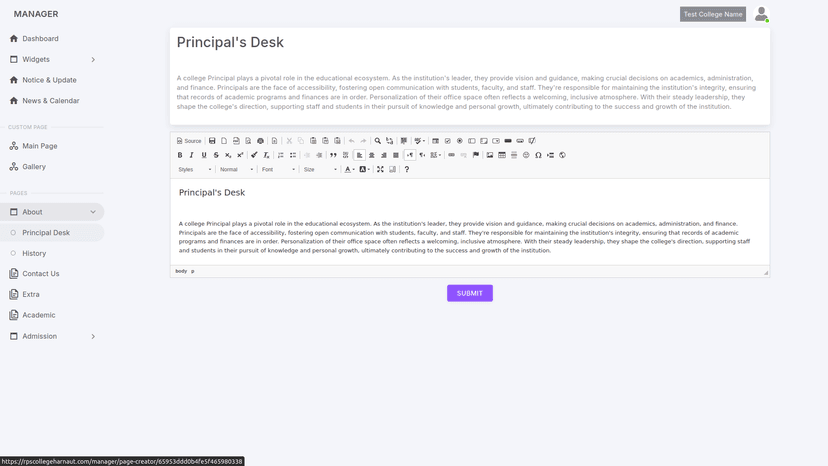
Task: Insert a form checkbox element icon
Action: 448,141
